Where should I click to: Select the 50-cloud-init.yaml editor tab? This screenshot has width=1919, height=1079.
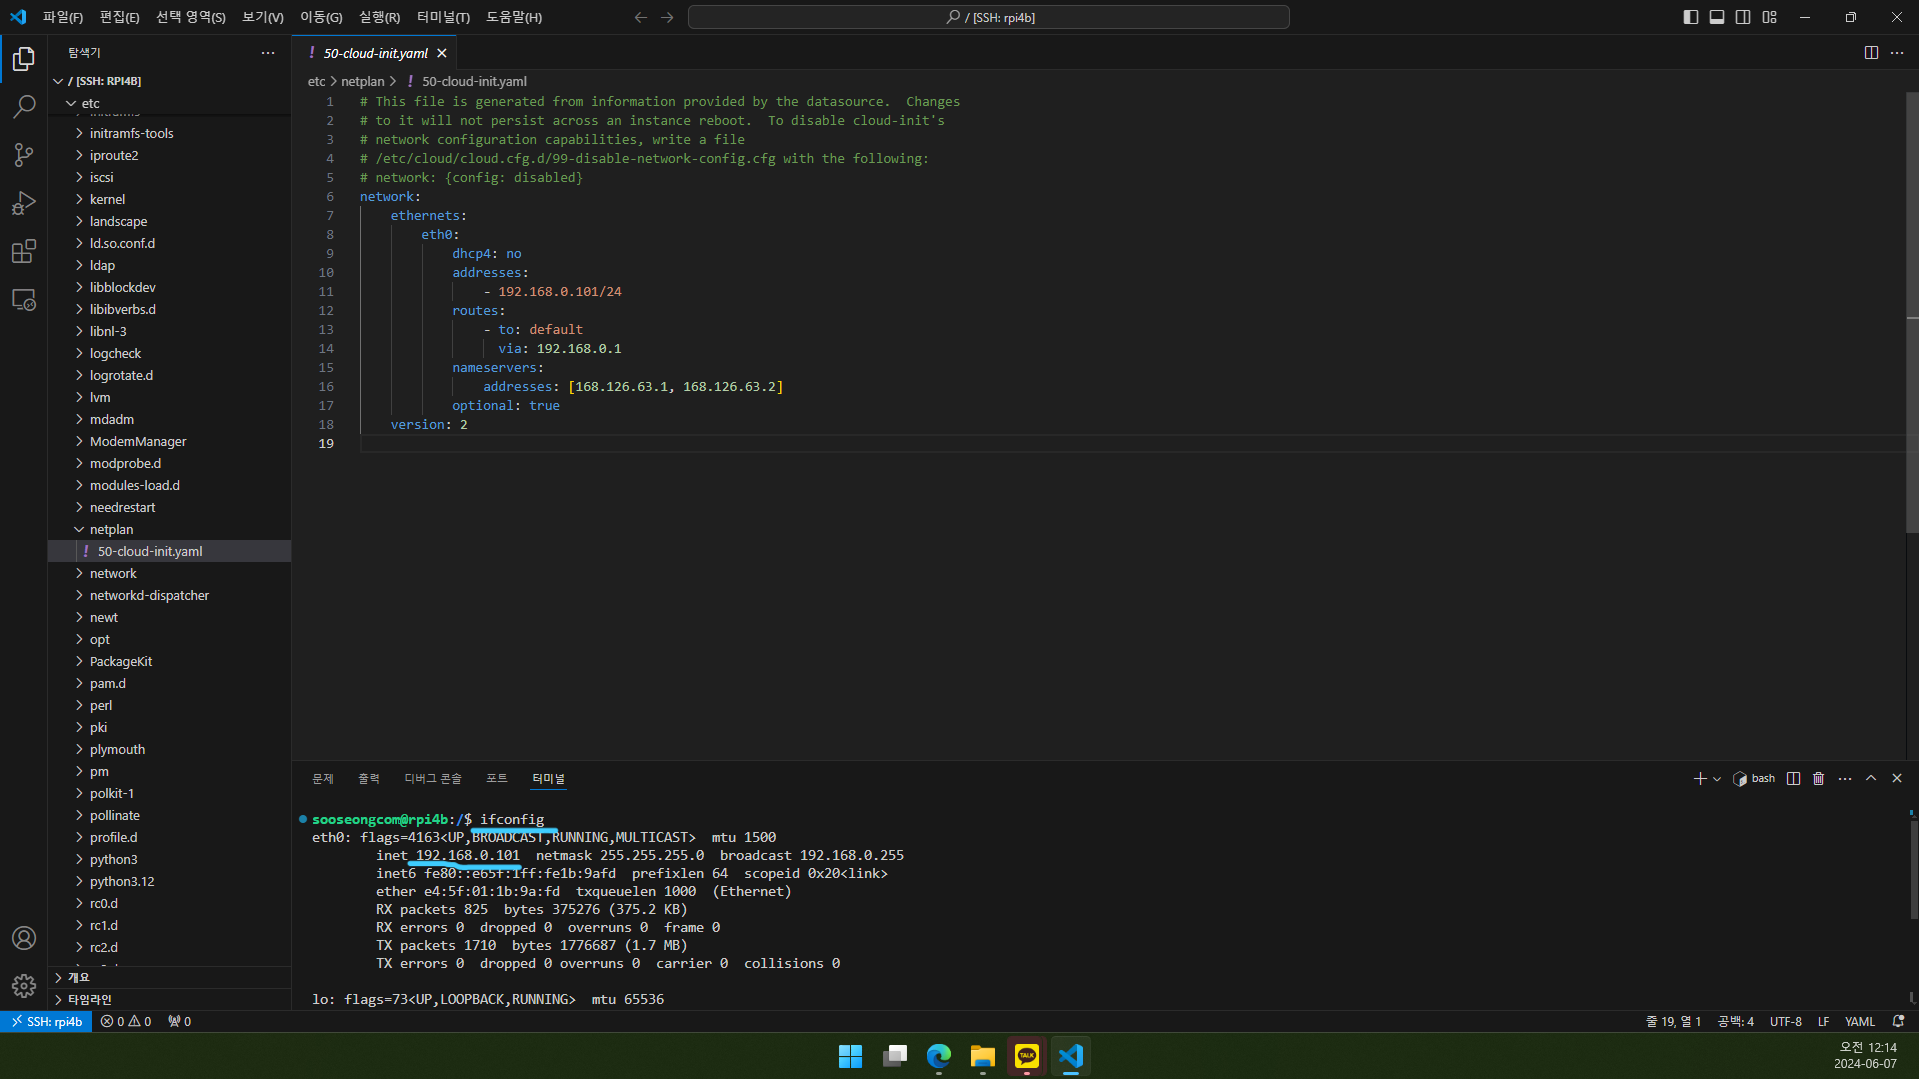(x=375, y=53)
